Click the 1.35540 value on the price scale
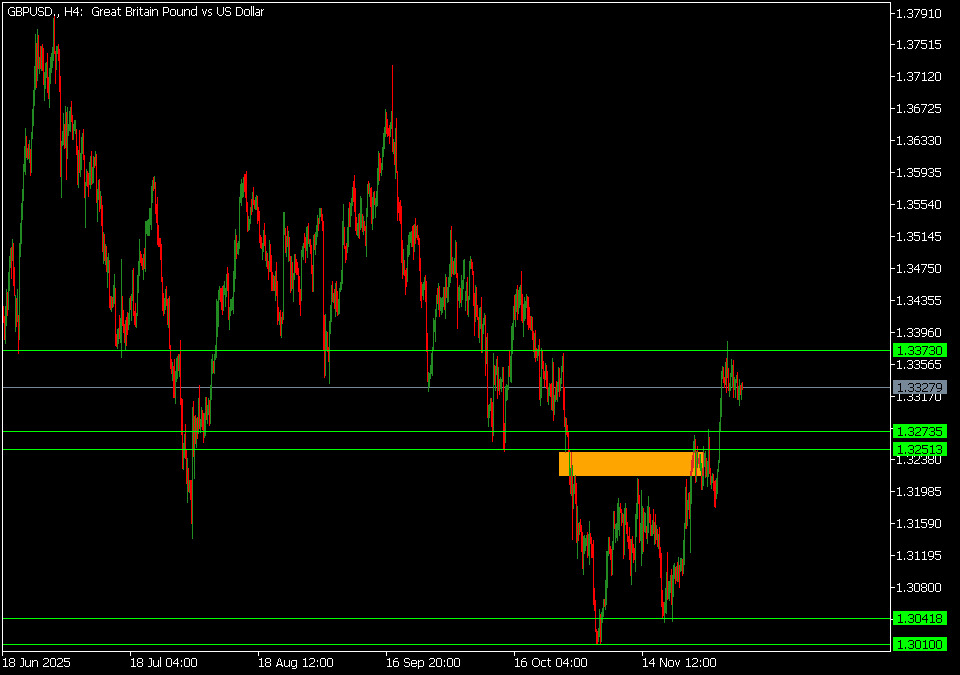The width and height of the screenshot is (960, 675). pos(920,205)
